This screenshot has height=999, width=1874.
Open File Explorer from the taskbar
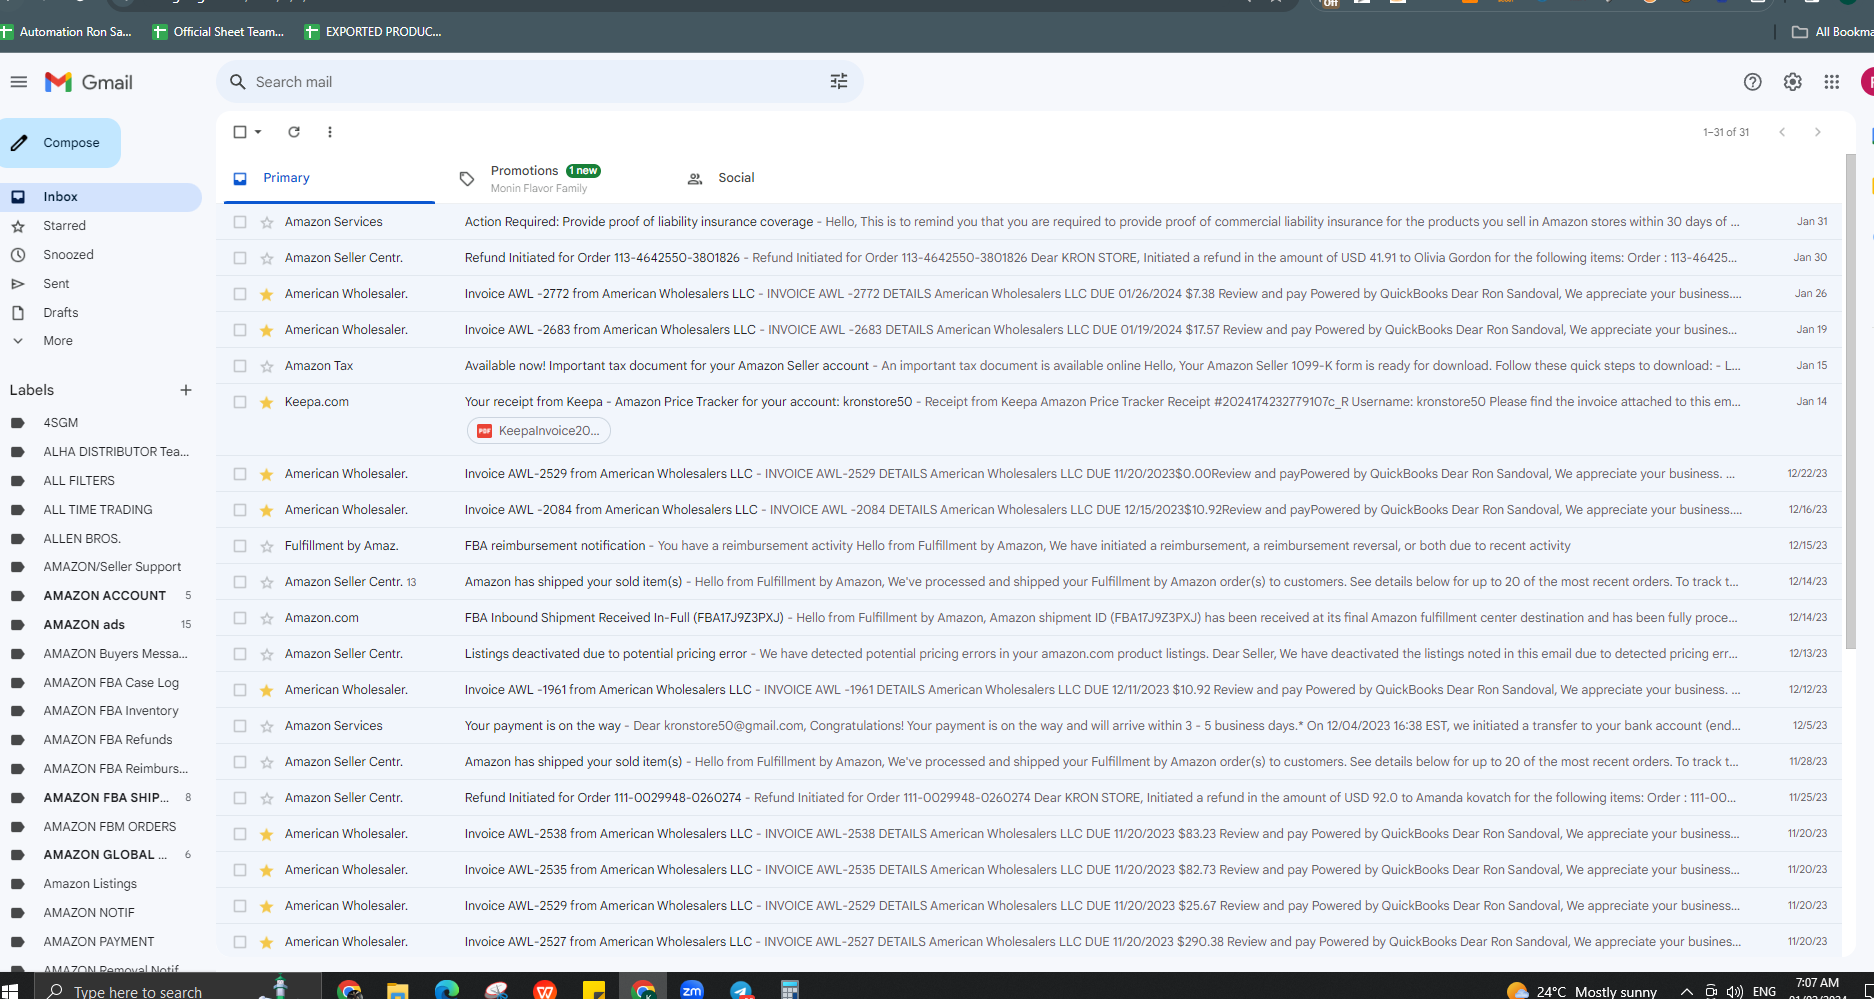[398, 989]
